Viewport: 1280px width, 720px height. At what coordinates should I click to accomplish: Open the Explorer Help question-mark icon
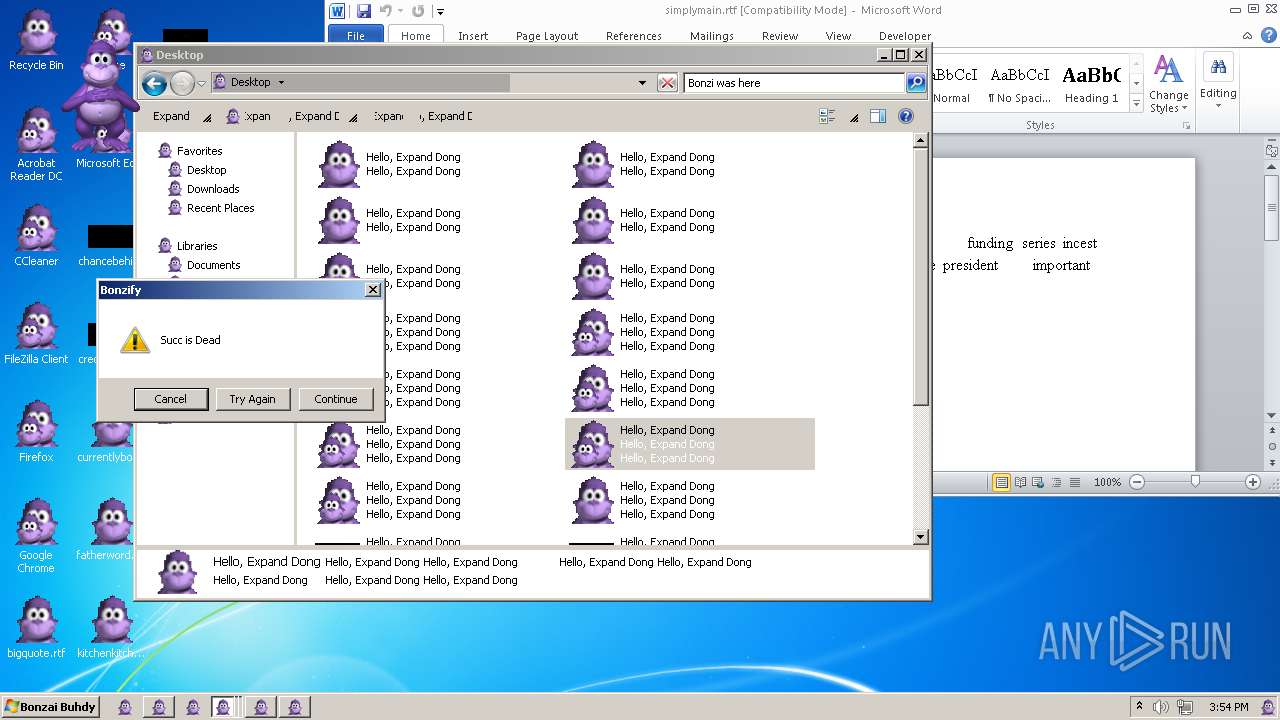(x=906, y=116)
